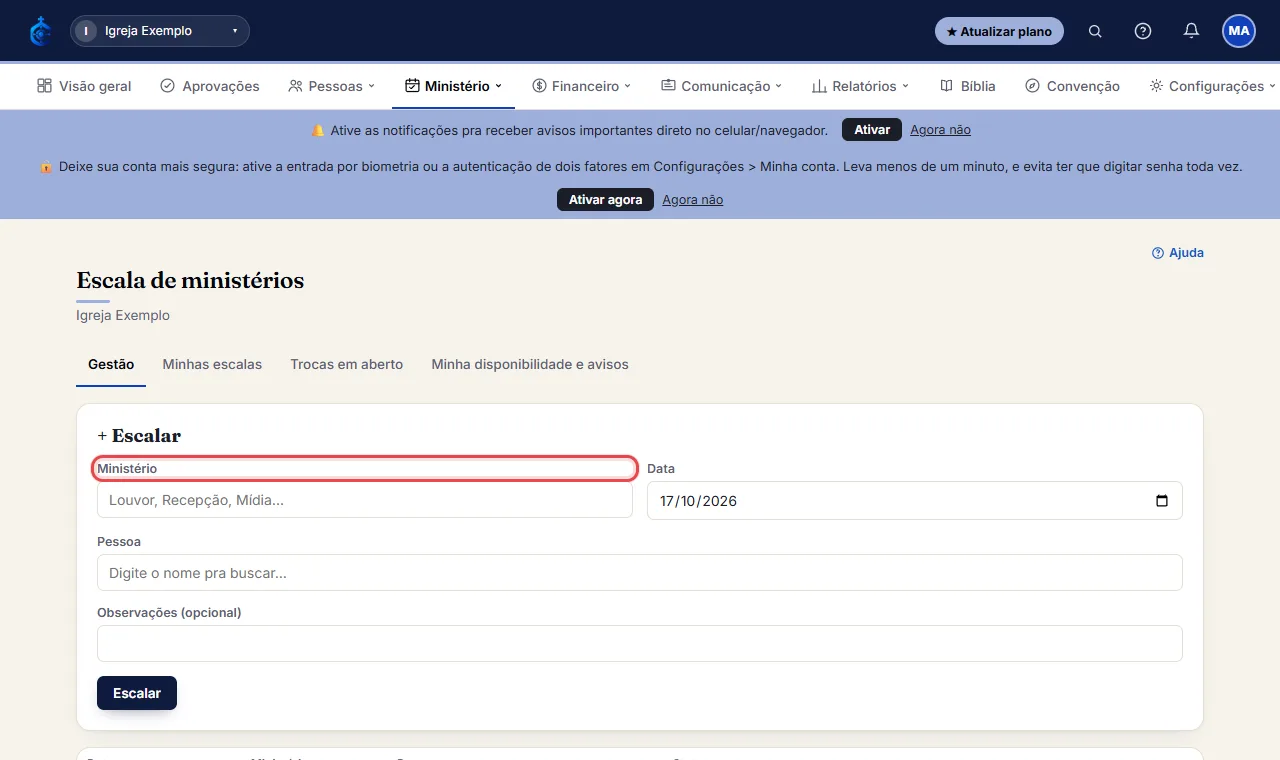Go to Visão geral

[x=84, y=86]
